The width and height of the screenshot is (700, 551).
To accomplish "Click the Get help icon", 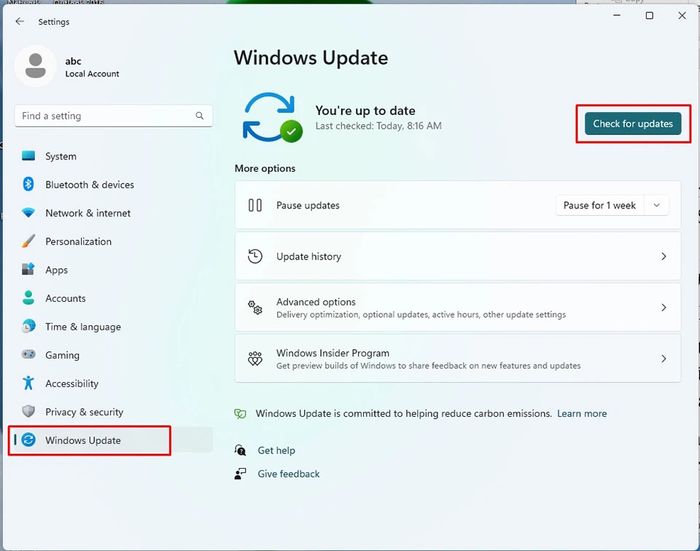I will pyautogui.click(x=240, y=450).
